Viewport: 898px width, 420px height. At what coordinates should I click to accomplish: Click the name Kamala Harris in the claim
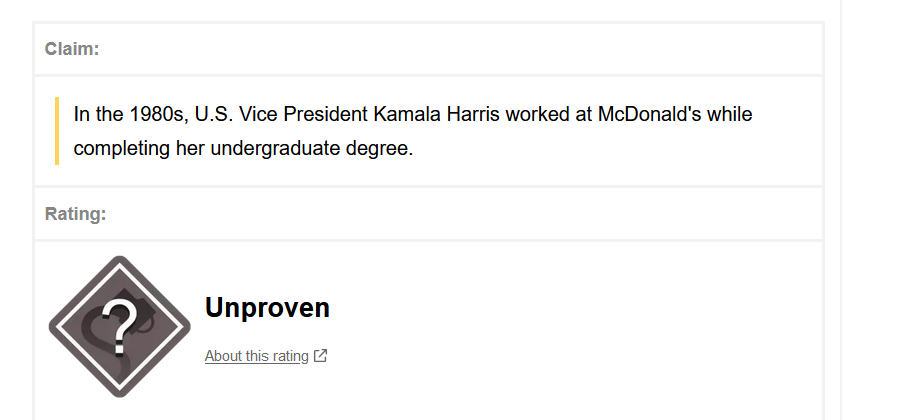(436, 114)
